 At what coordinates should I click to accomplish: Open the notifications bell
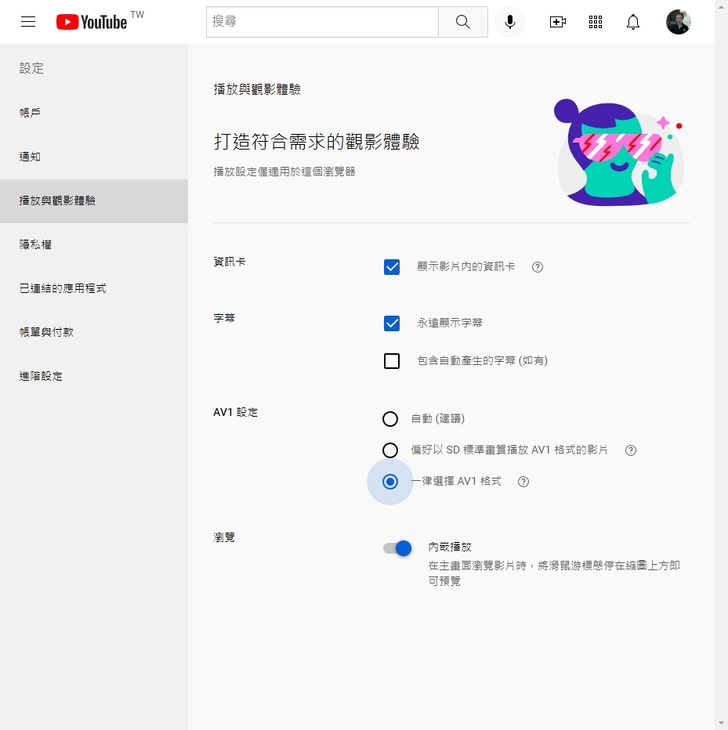633,21
